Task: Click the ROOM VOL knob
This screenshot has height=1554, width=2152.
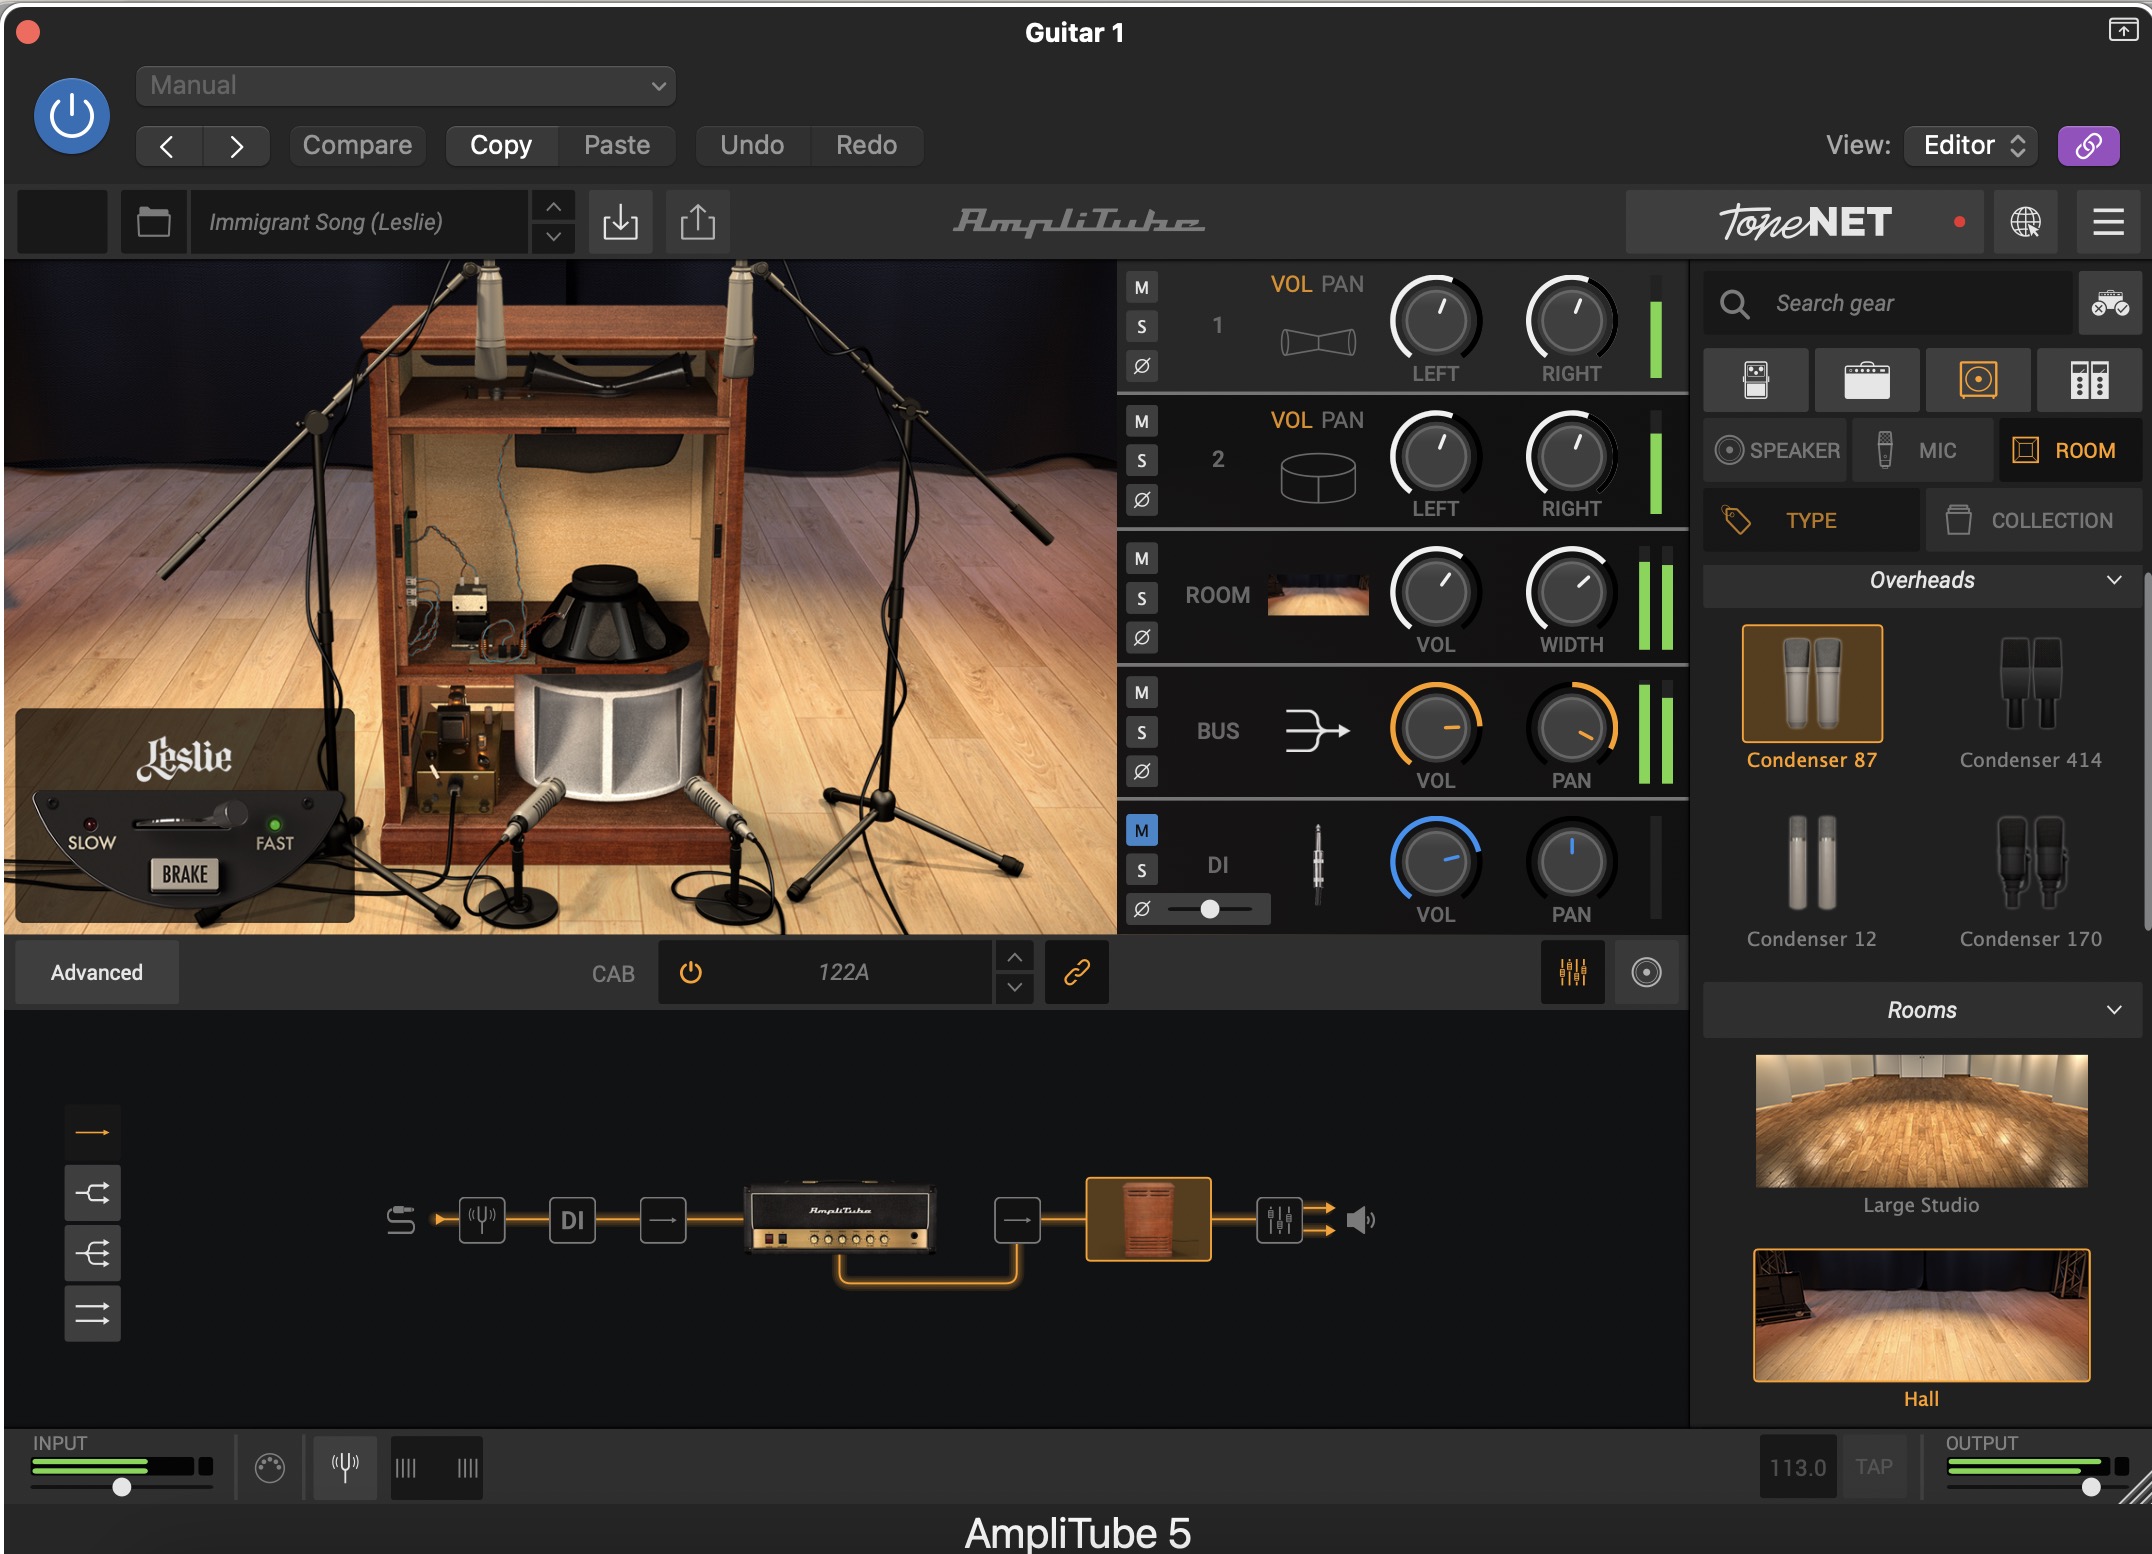Action: click(1435, 592)
